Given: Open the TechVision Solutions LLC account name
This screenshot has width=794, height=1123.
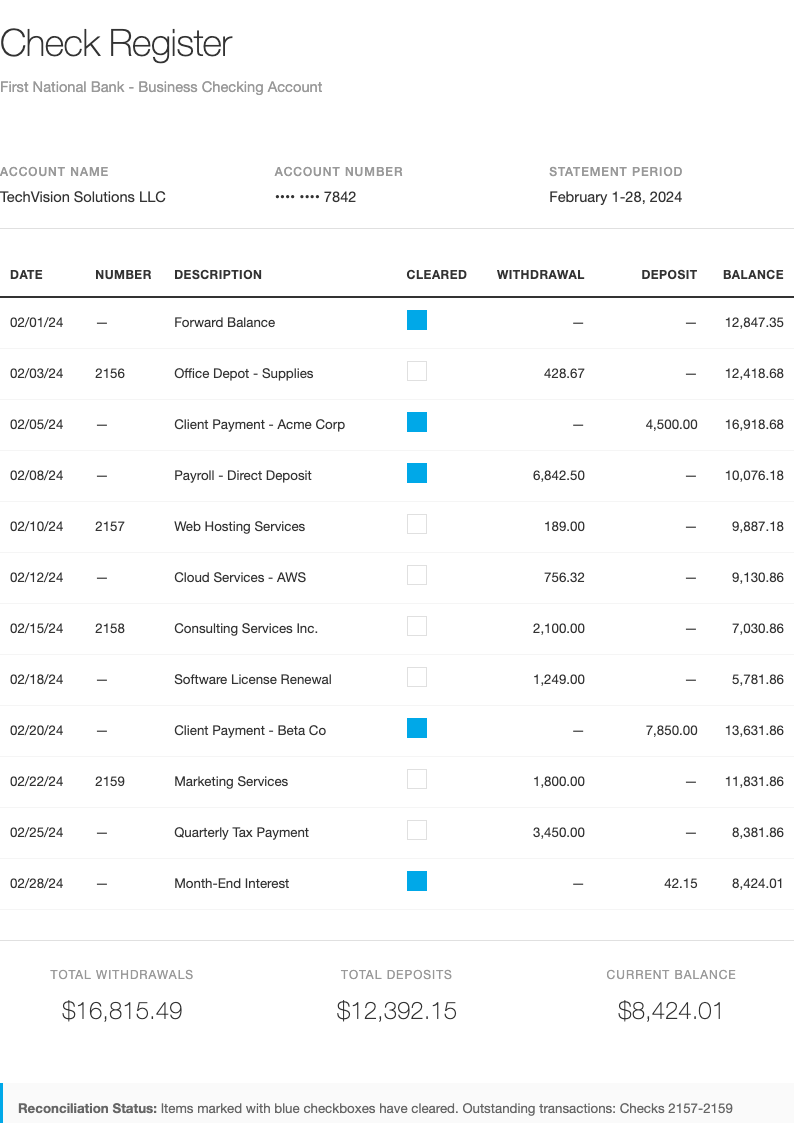Looking at the screenshot, I should click(82, 197).
